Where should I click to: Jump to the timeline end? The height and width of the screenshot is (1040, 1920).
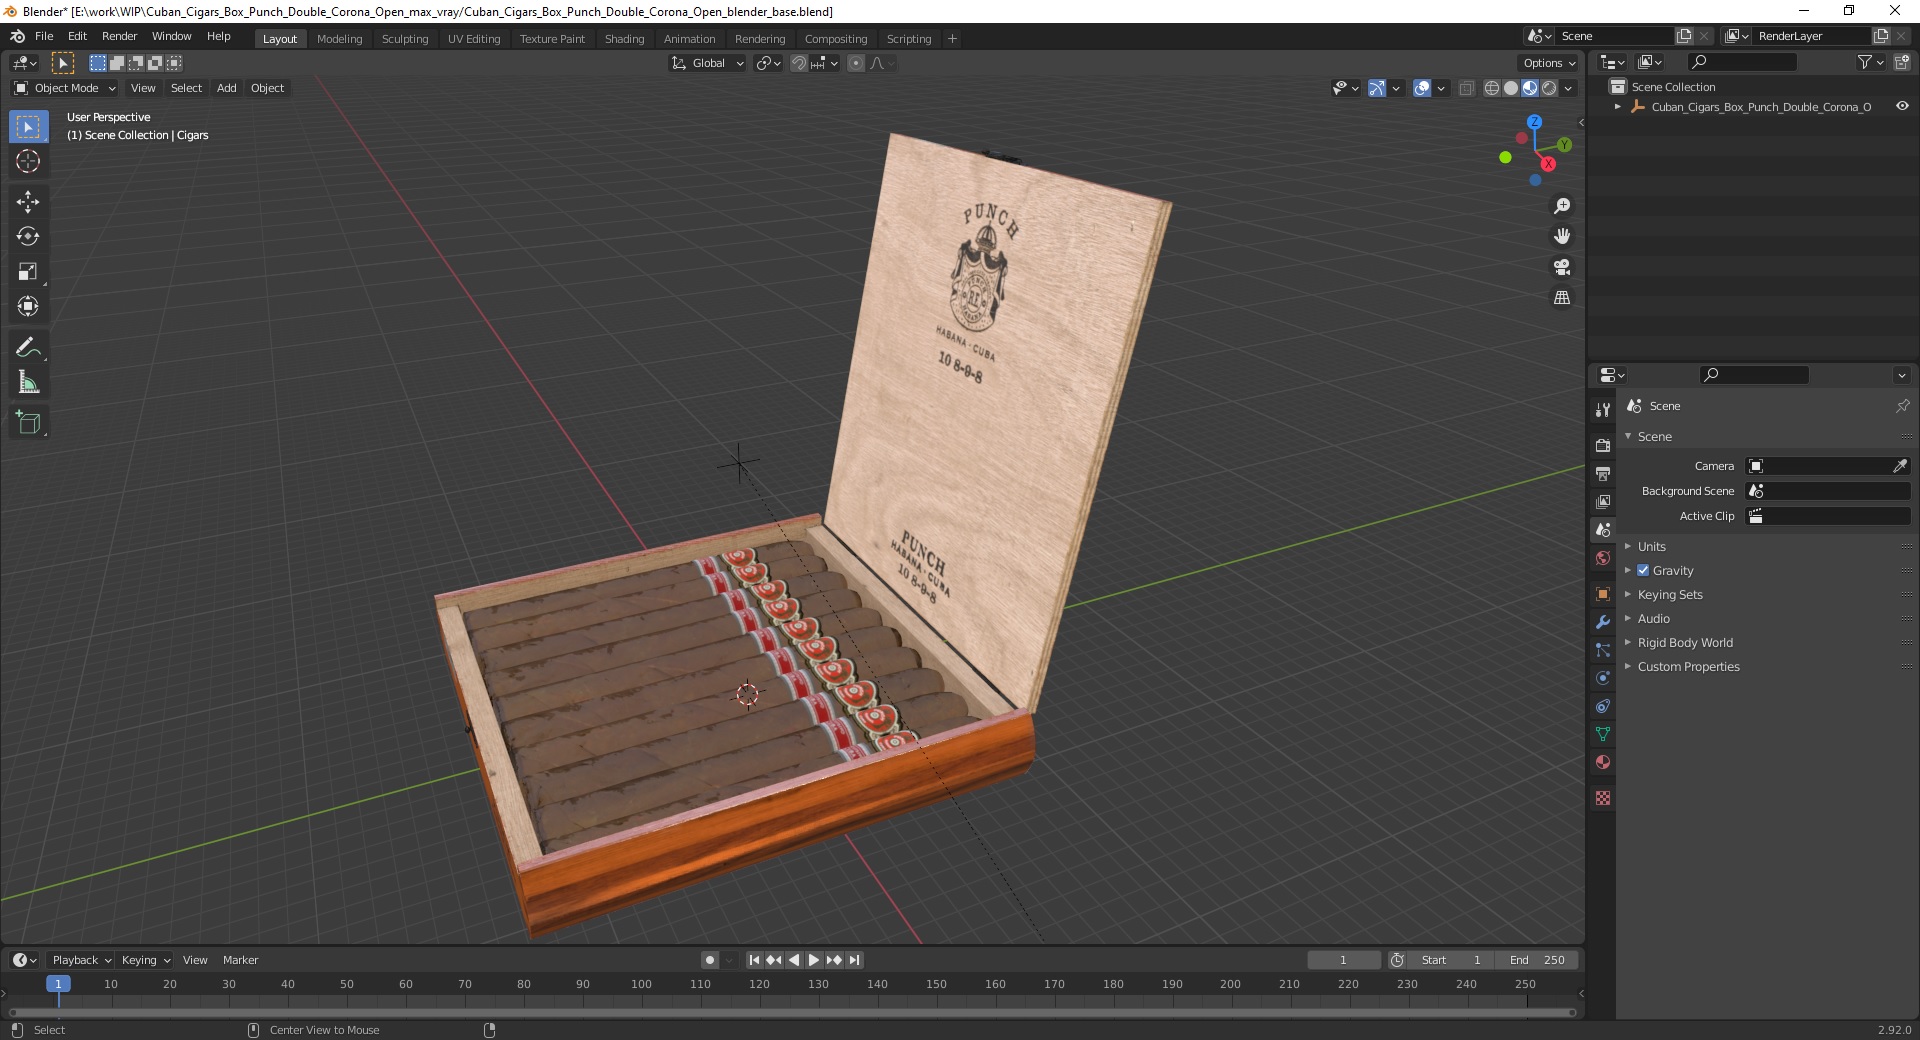tap(854, 960)
